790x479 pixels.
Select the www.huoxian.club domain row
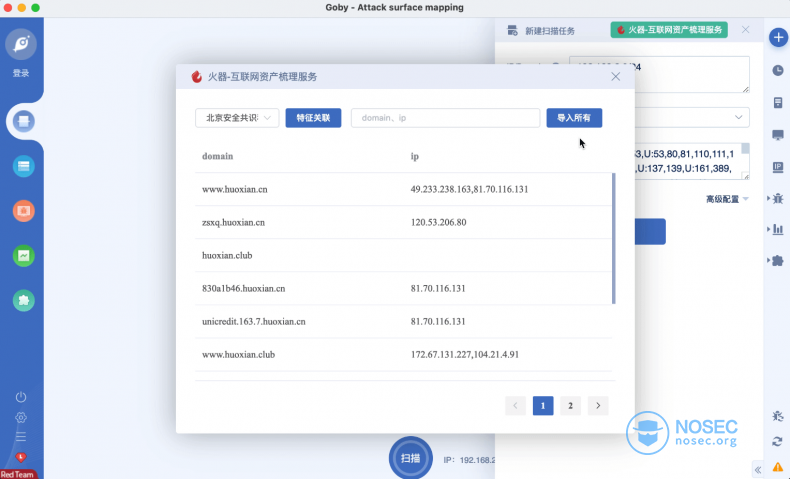pos(403,355)
